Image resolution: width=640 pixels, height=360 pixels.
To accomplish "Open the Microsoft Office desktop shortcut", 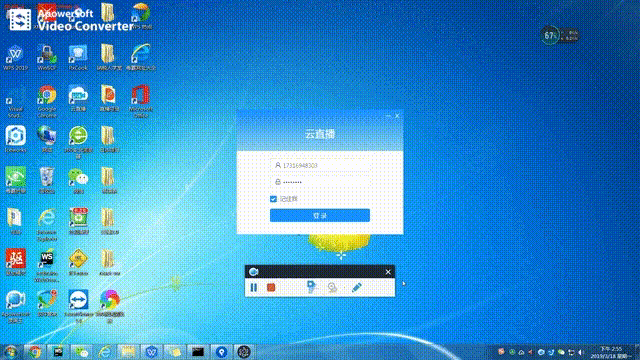I will click(140, 101).
